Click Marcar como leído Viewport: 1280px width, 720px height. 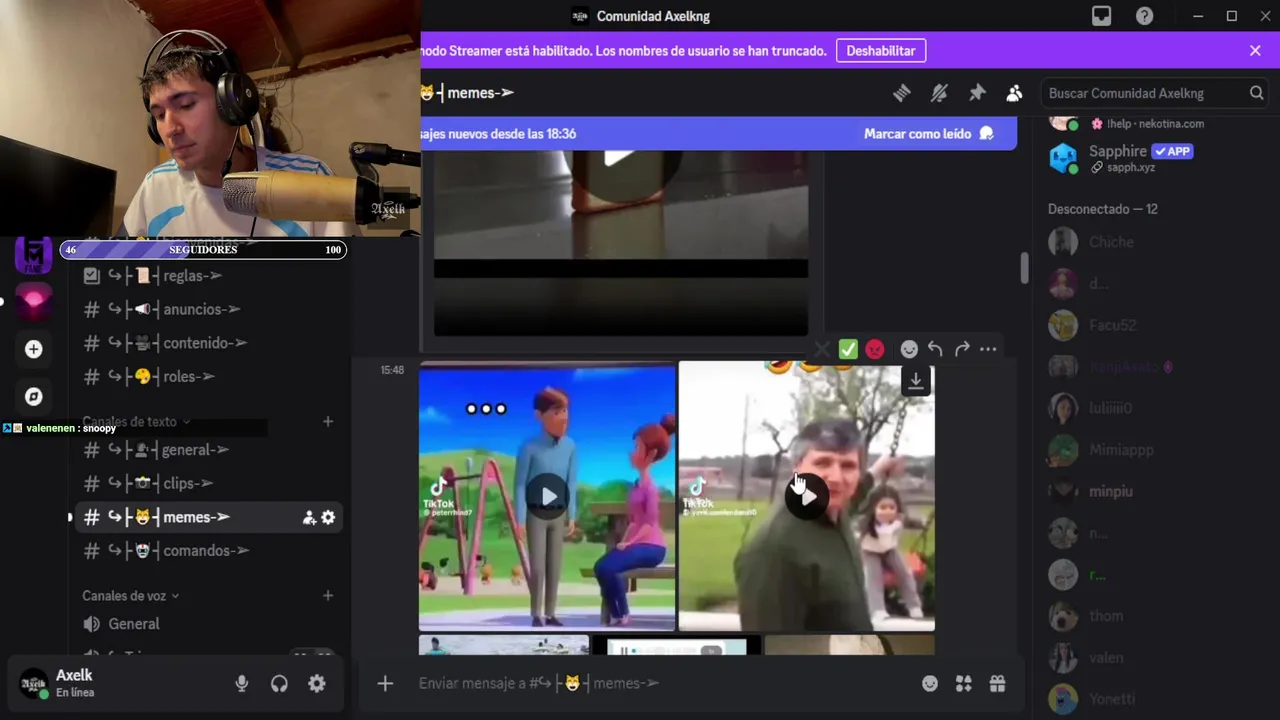click(928, 133)
